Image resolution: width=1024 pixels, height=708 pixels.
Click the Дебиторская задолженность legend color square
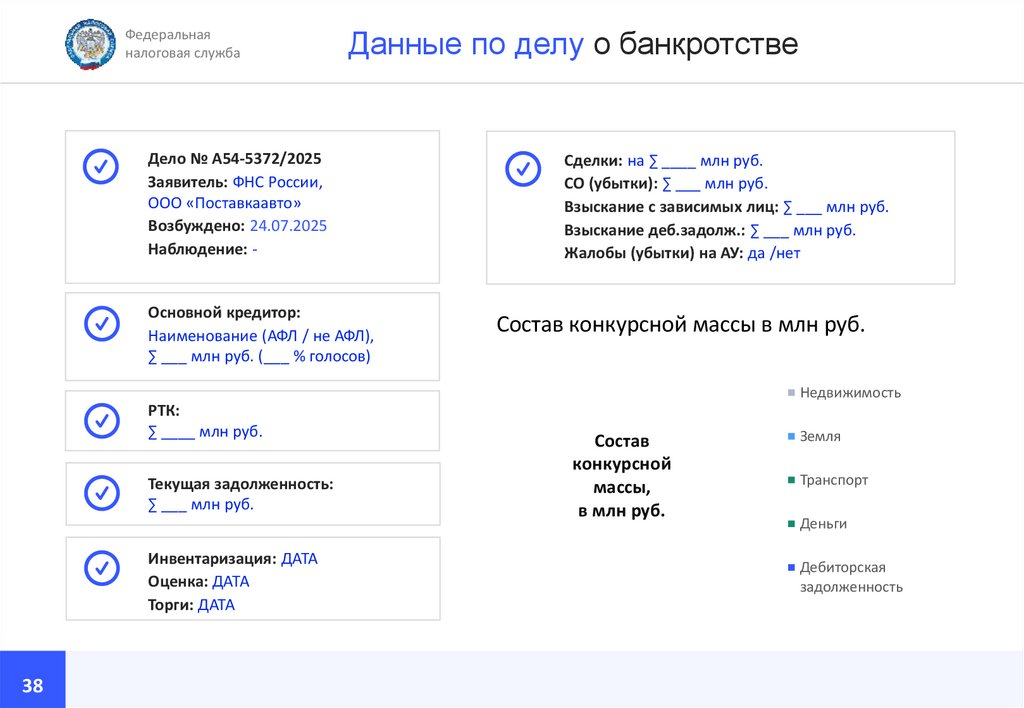[791, 568]
